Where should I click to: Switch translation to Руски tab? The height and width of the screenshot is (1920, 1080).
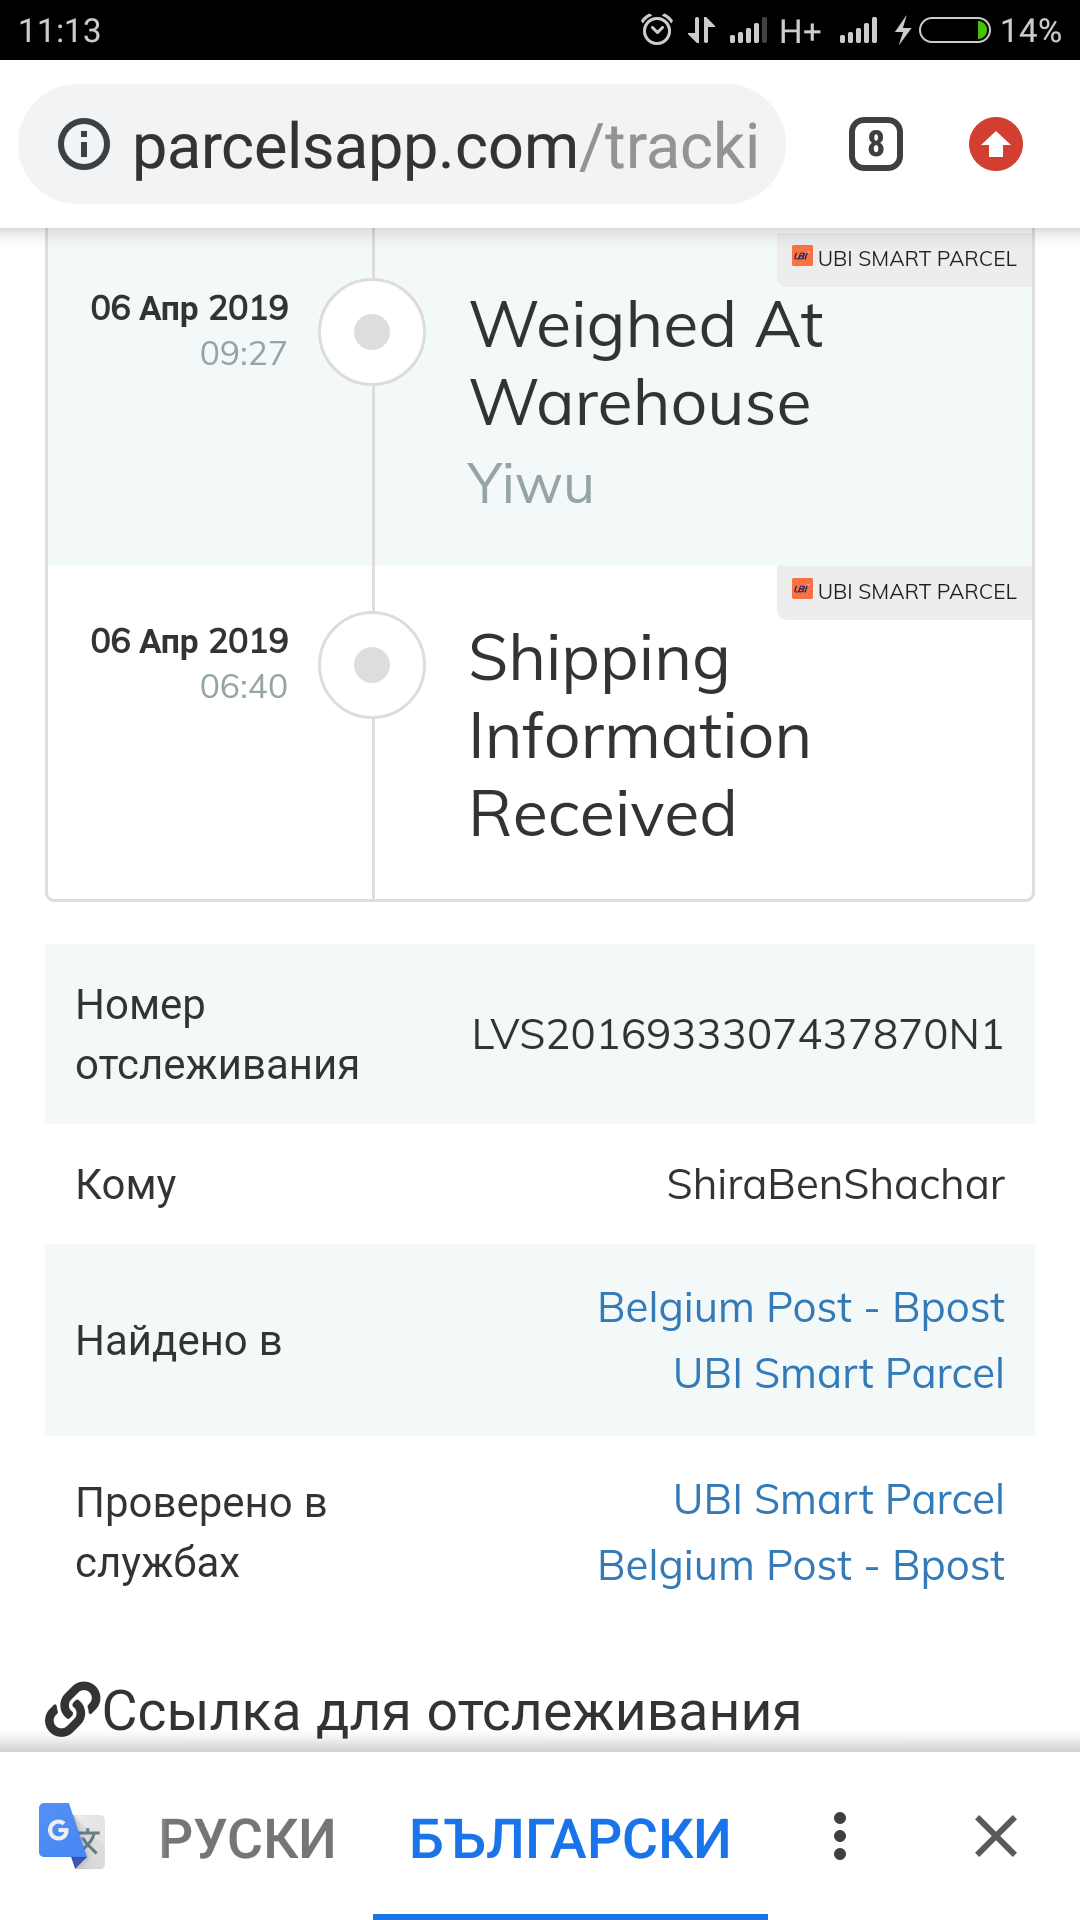click(x=247, y=1838)
